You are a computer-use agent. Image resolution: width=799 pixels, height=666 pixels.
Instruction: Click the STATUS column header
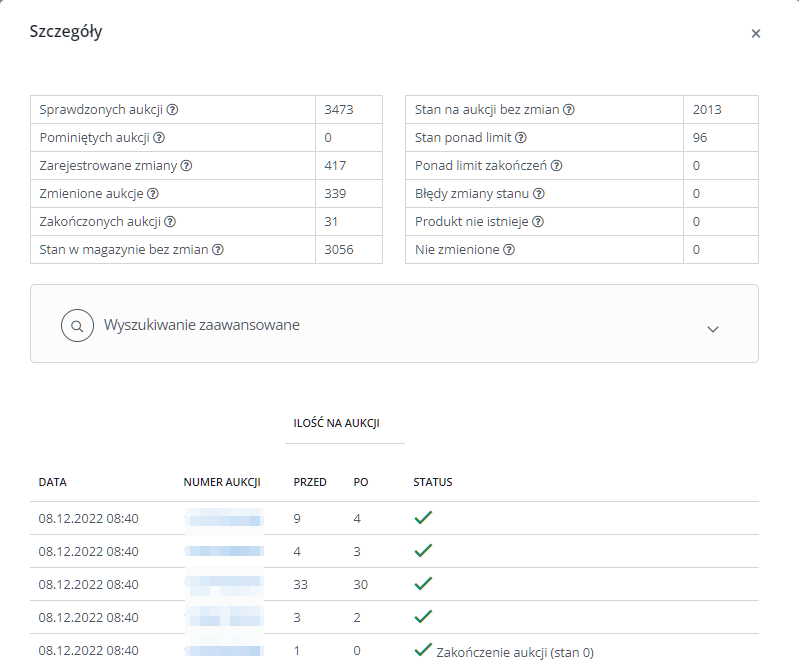point(433,482)
